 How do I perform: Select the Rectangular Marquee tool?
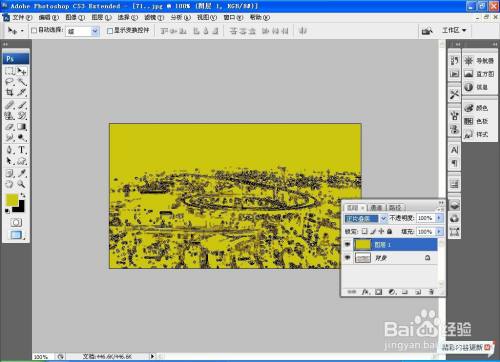coord(10,71)
